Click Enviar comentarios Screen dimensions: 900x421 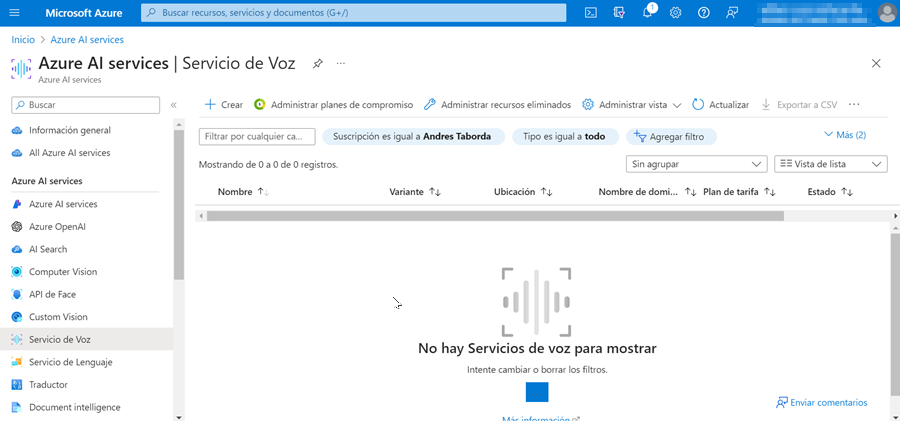tap(821, 403)
